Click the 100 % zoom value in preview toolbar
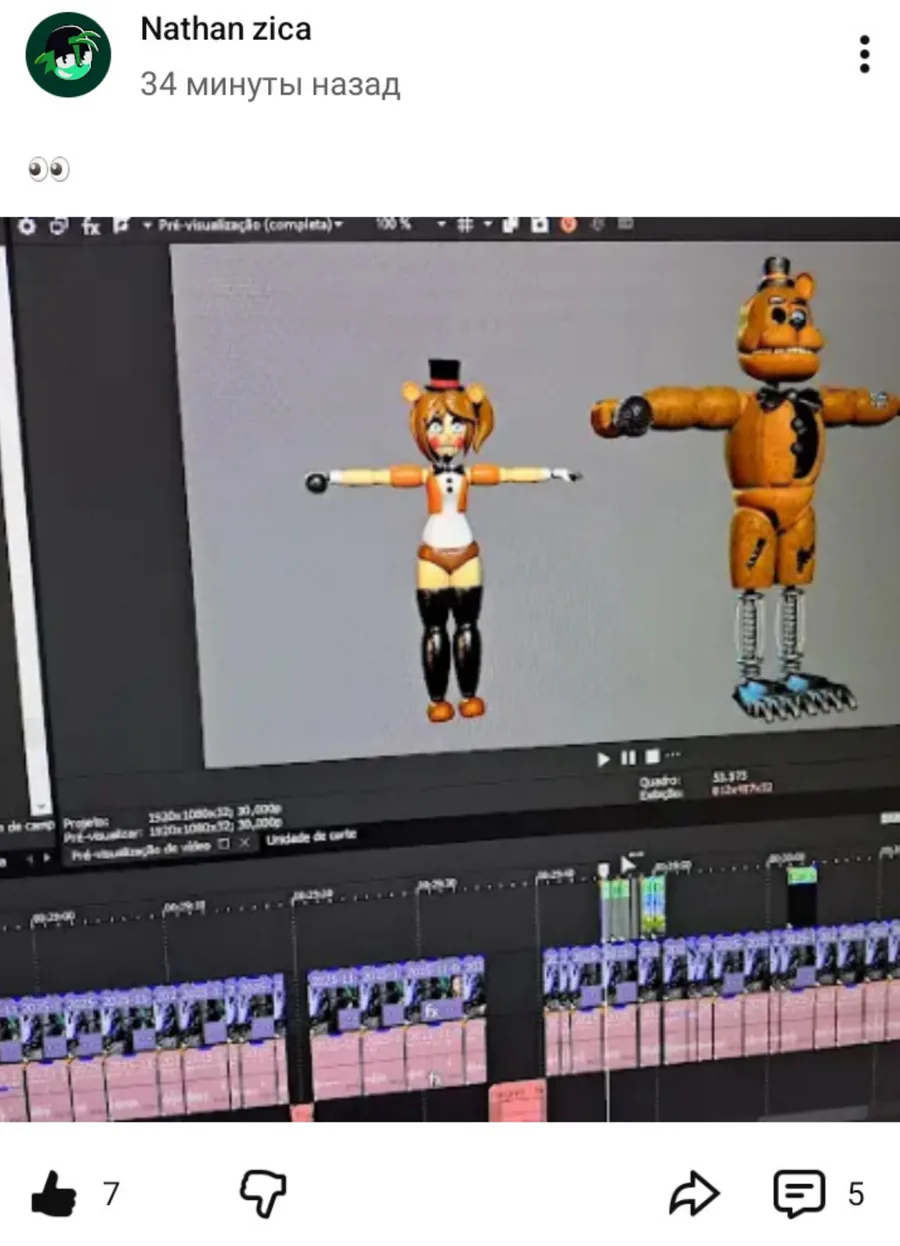This screenshot has height=1246, width=900. point(393,225)
